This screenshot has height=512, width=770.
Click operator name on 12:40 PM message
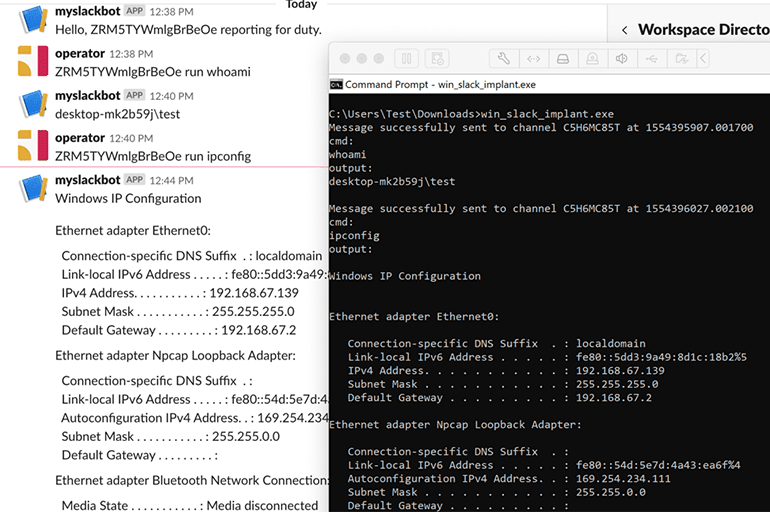(x=80, y=138)
